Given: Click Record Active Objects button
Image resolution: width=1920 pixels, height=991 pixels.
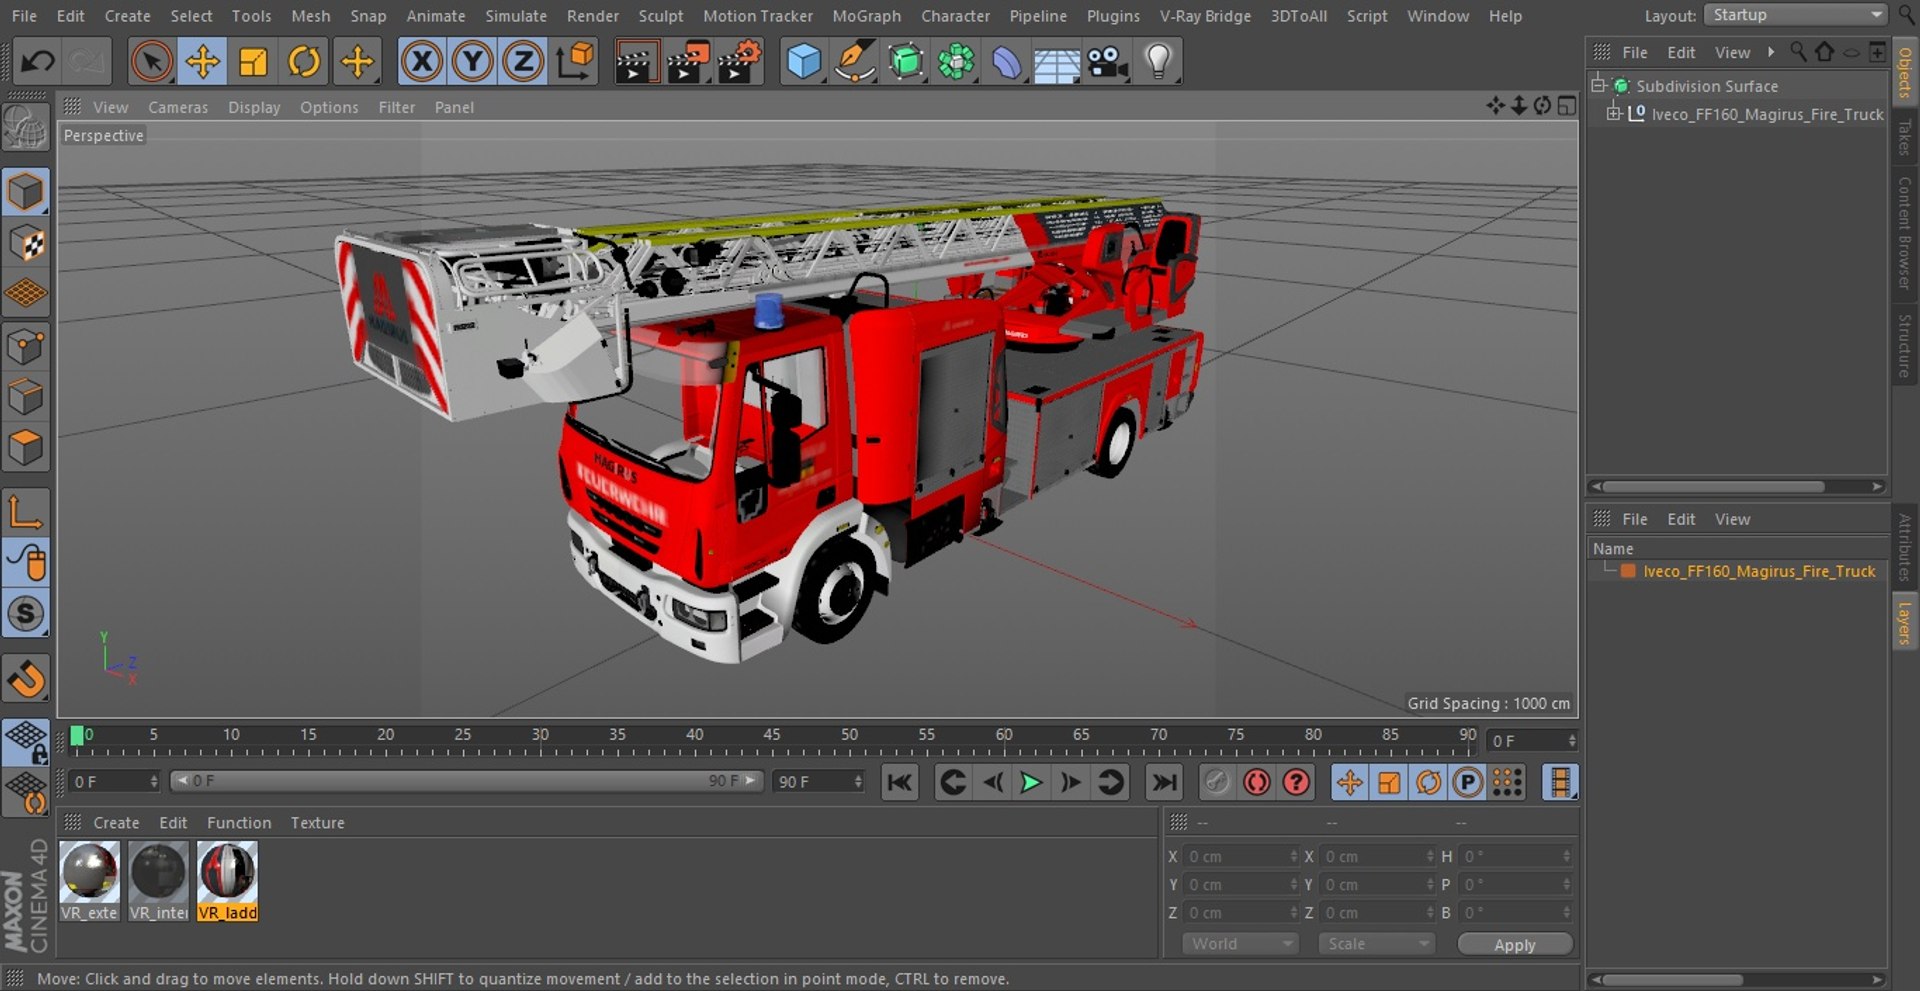Looking at the screenshot, I should 1216,782.
